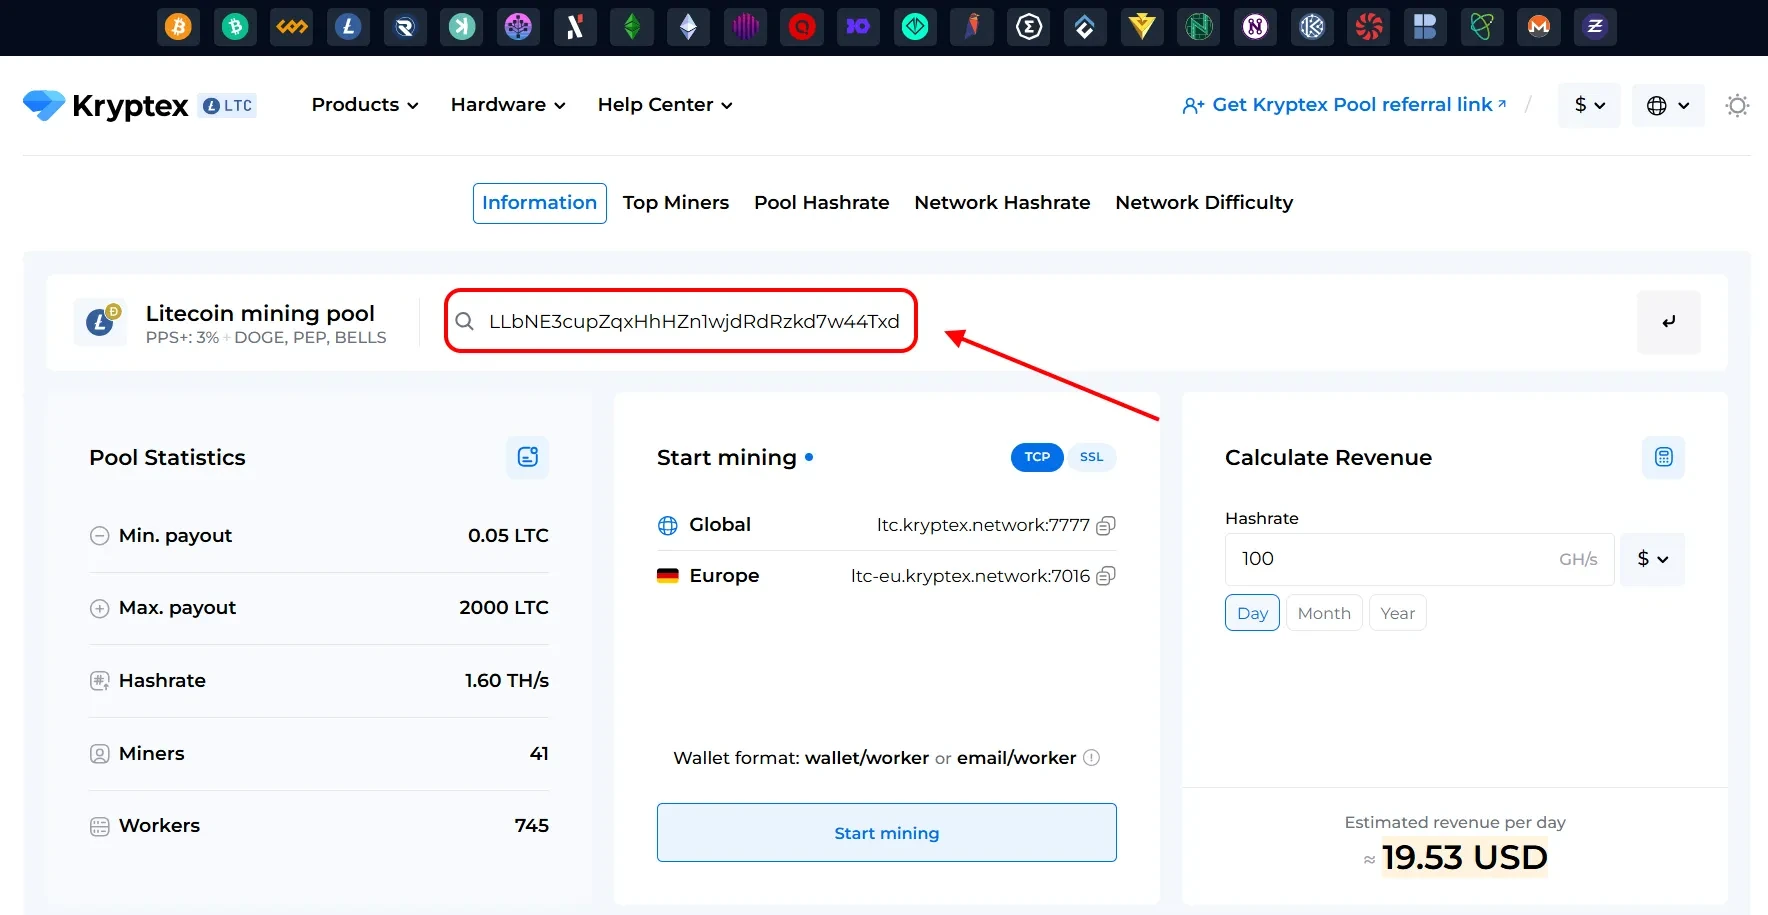Switch connection type to SSL
The height and width of the screenshot is (915, 1768).
1091,457
